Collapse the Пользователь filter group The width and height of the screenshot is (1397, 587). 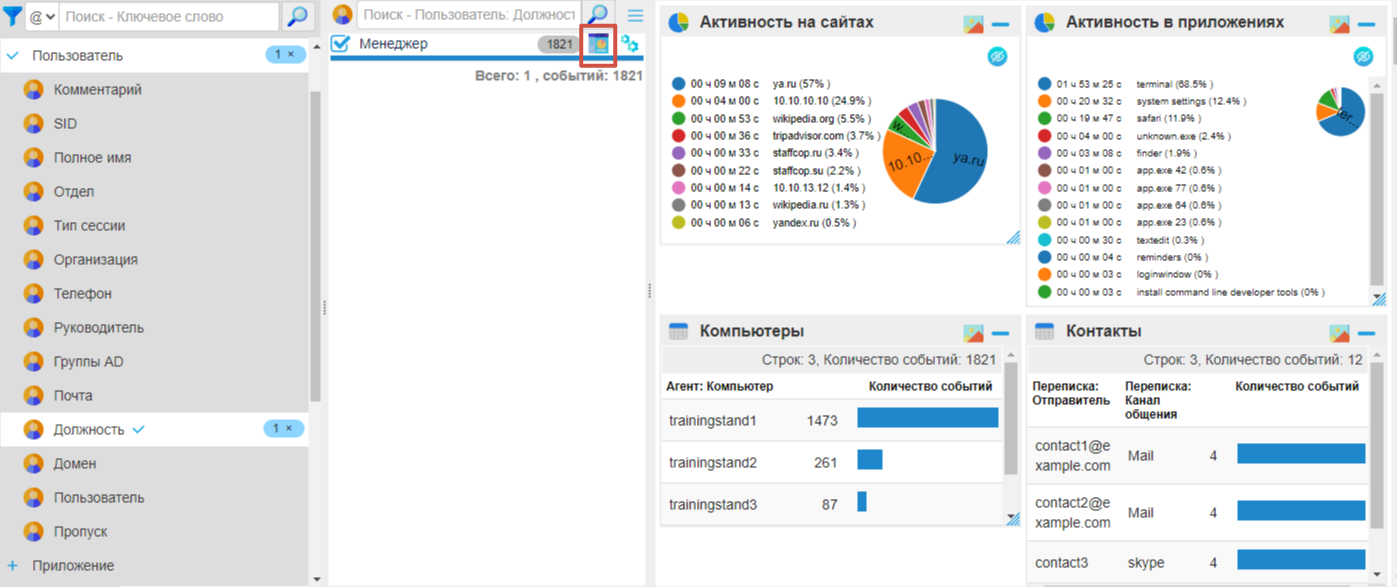point(13,56)
